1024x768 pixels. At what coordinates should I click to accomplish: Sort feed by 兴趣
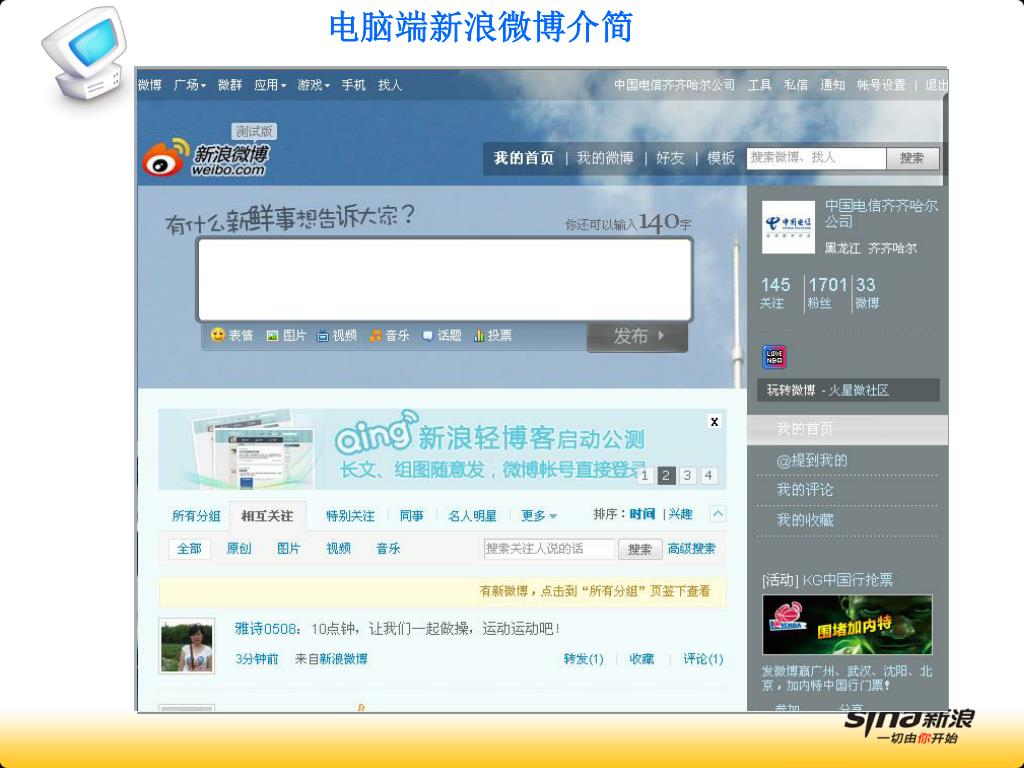pos(680,514)
